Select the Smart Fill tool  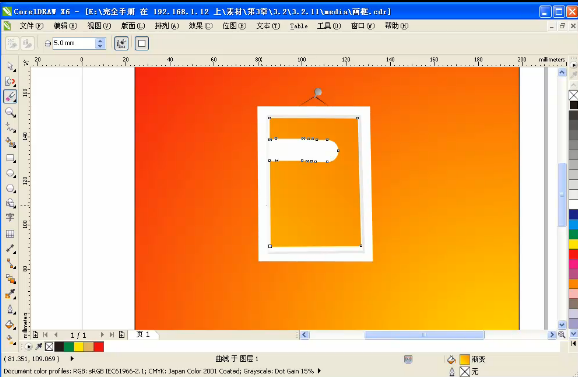[10, 143]
